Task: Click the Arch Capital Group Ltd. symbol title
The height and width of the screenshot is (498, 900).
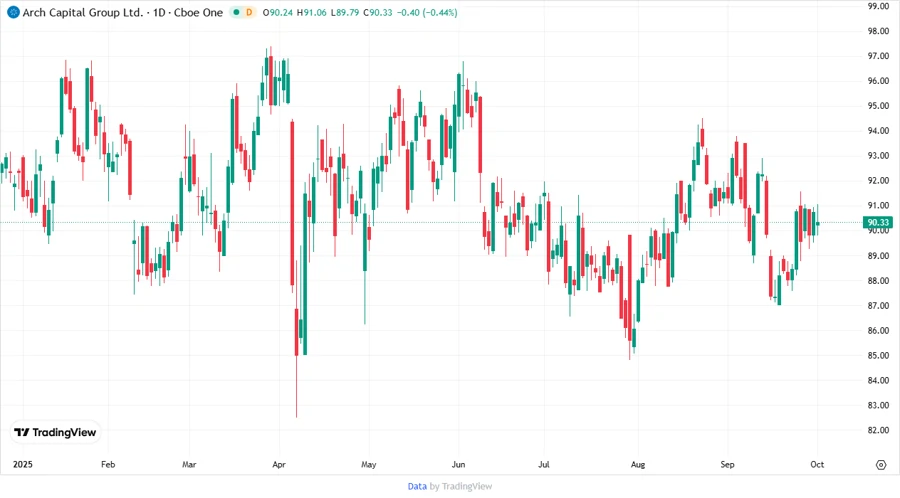Action: [x=74, y=12]
